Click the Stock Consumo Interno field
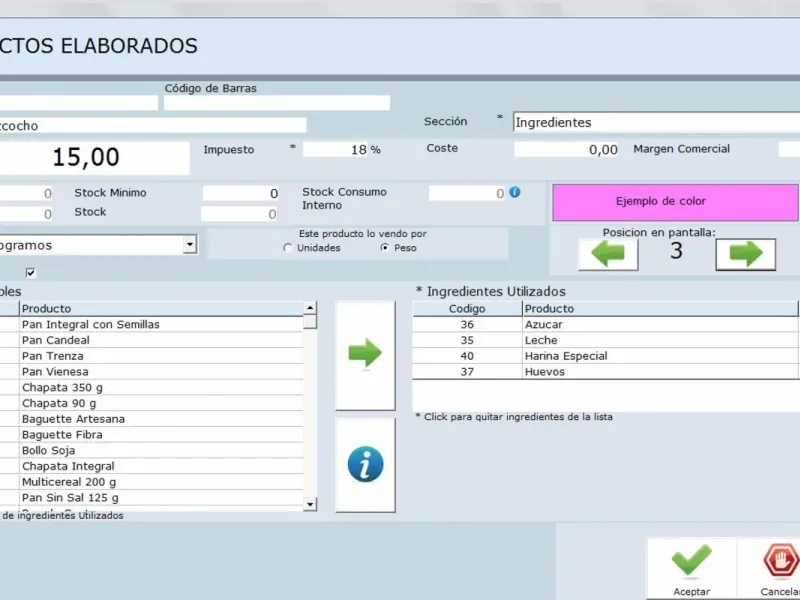This screenshot has width=800, height=600. (x=467, y=193)
